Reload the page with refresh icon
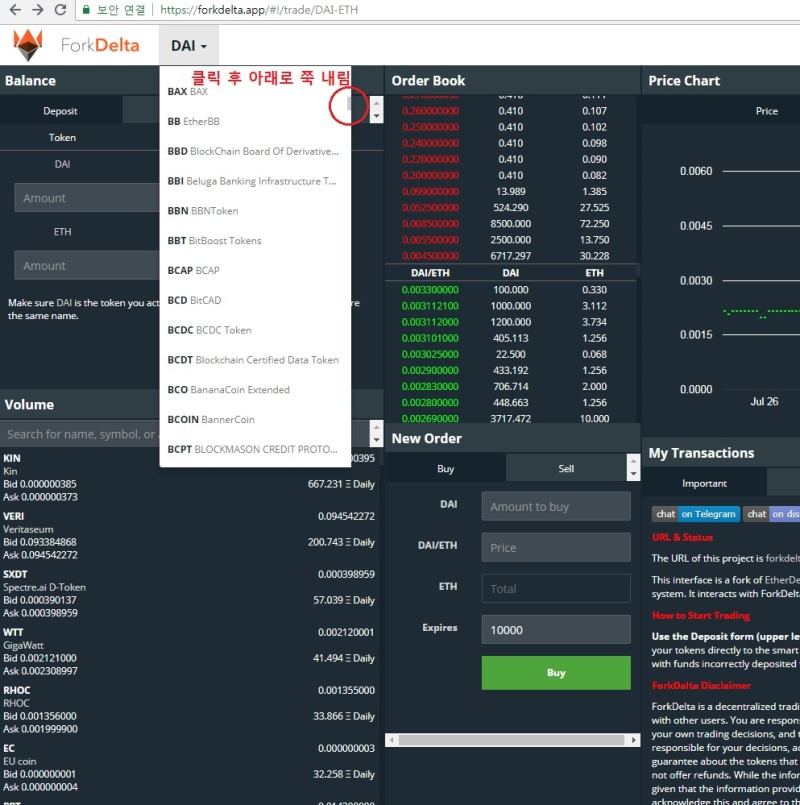The image size is (800, 805). click(x=60, y=10)
